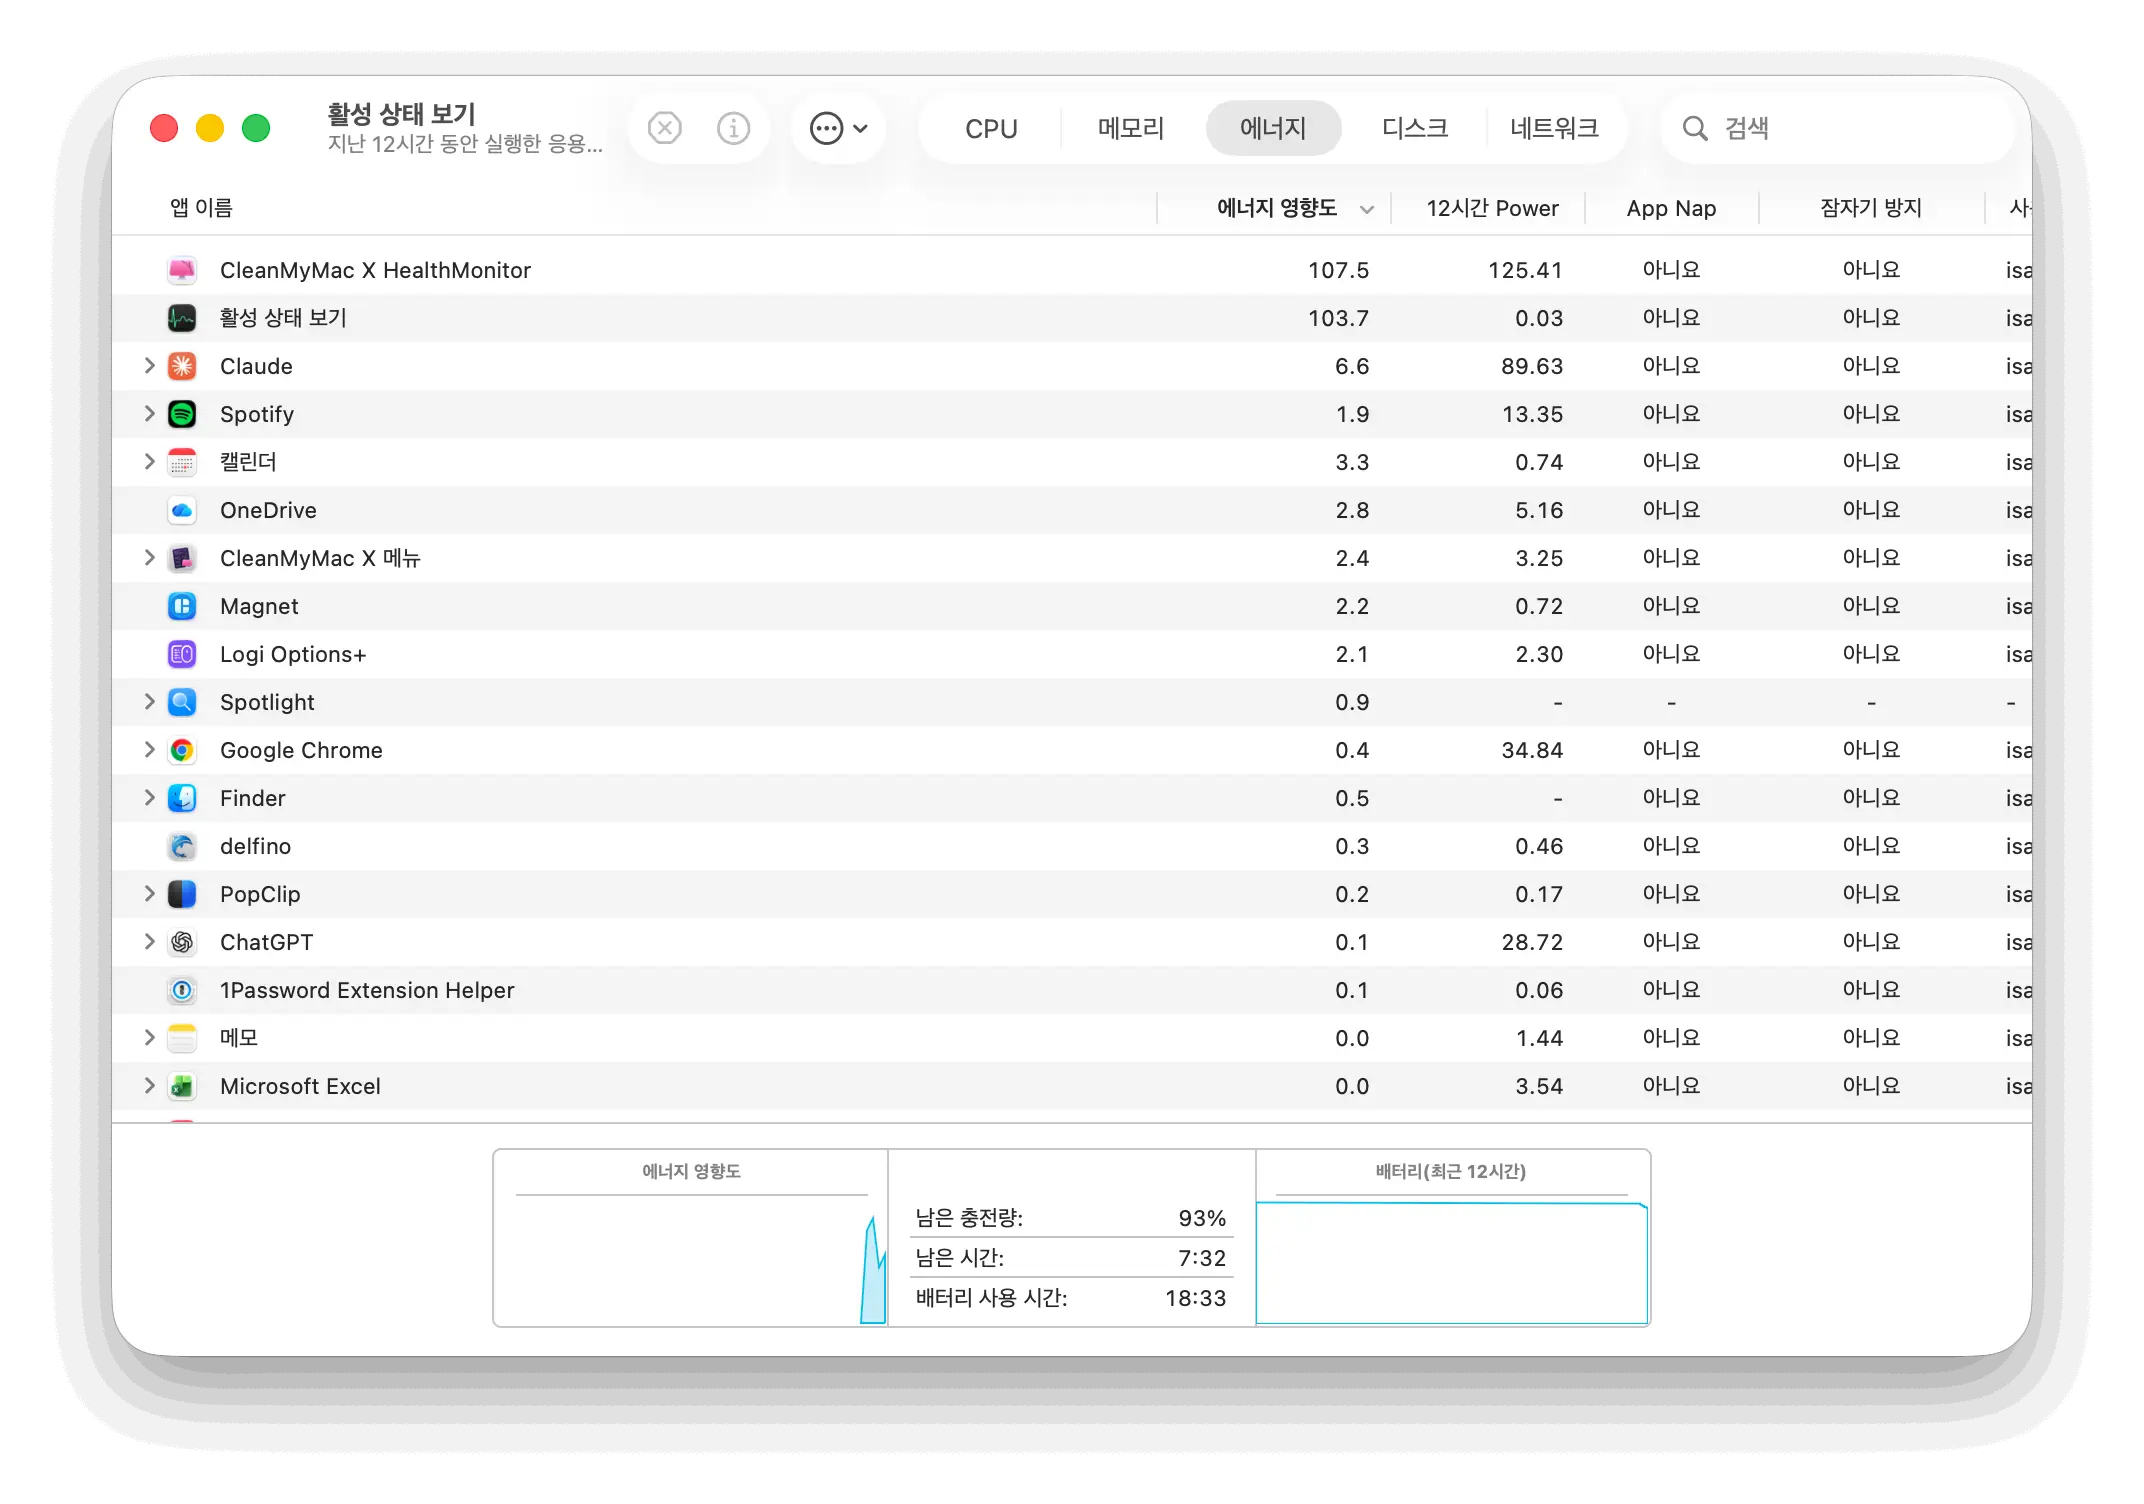Open the ellipsis action menu dropdown
Screen dimensions: 2144x1504
pyautogui.click(x=839, y=128)
